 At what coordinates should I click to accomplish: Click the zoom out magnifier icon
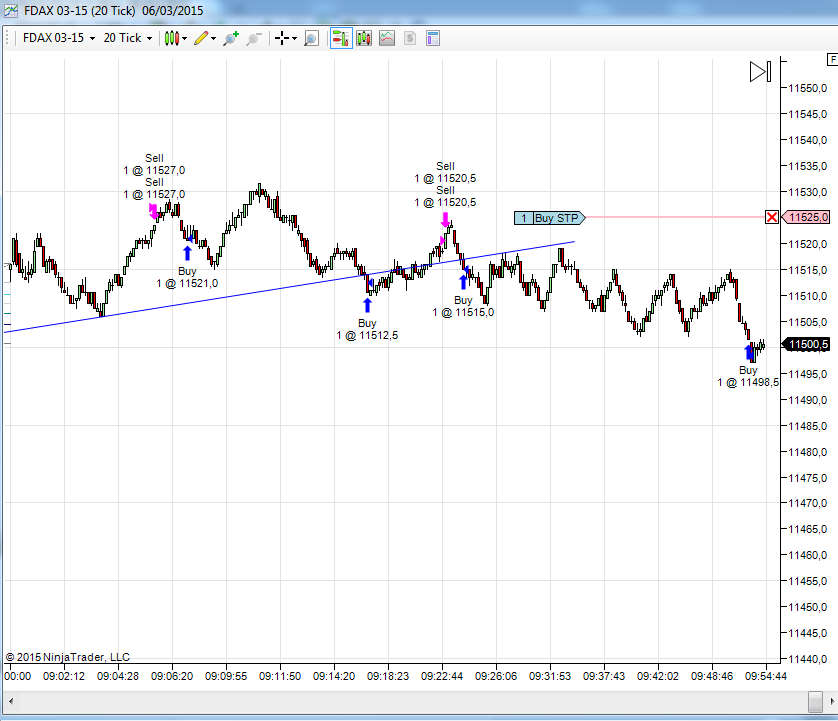[253, 38]
